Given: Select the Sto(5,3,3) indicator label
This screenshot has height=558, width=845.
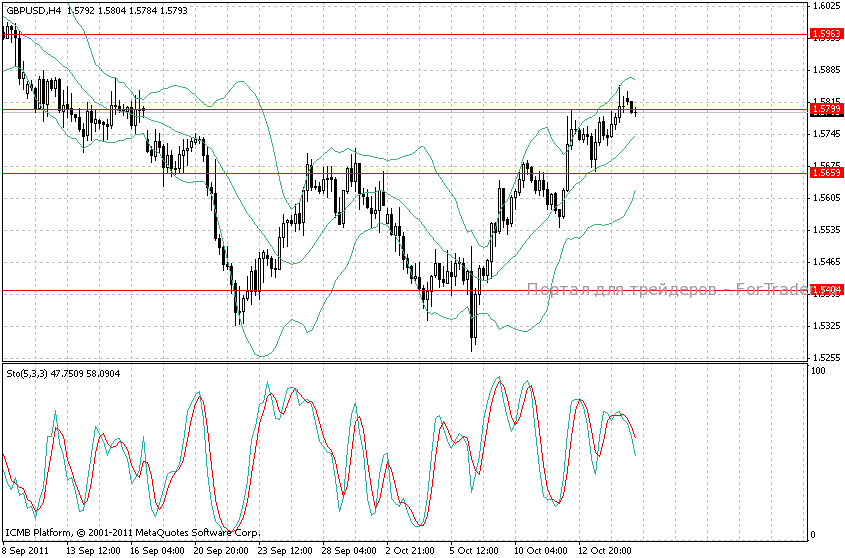Looking at the screenshot, I should 26,373.
